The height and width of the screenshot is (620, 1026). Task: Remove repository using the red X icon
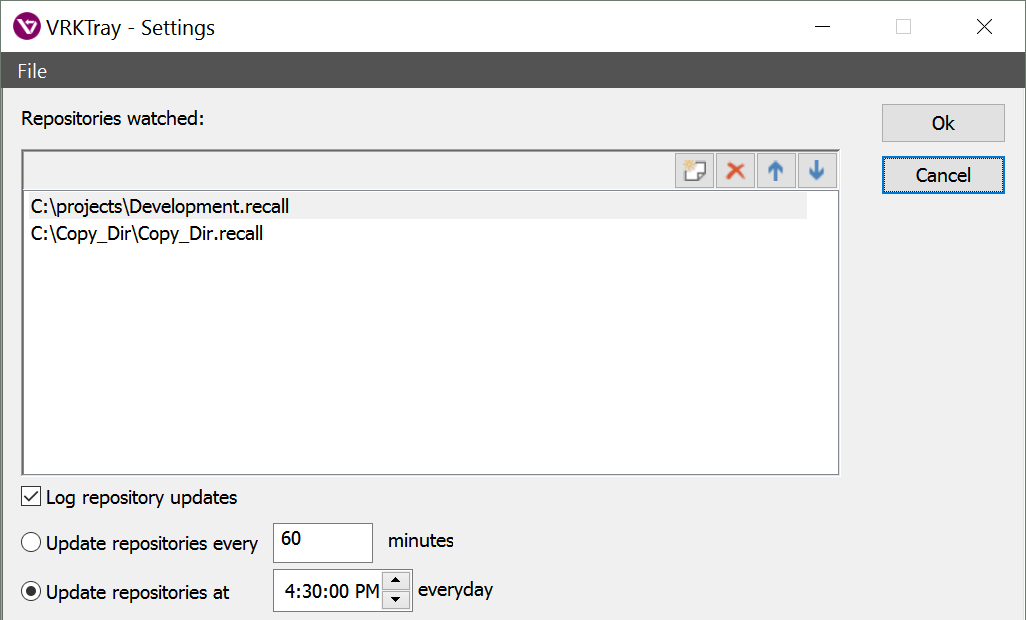pyautogui.click(x=735, y=171)
